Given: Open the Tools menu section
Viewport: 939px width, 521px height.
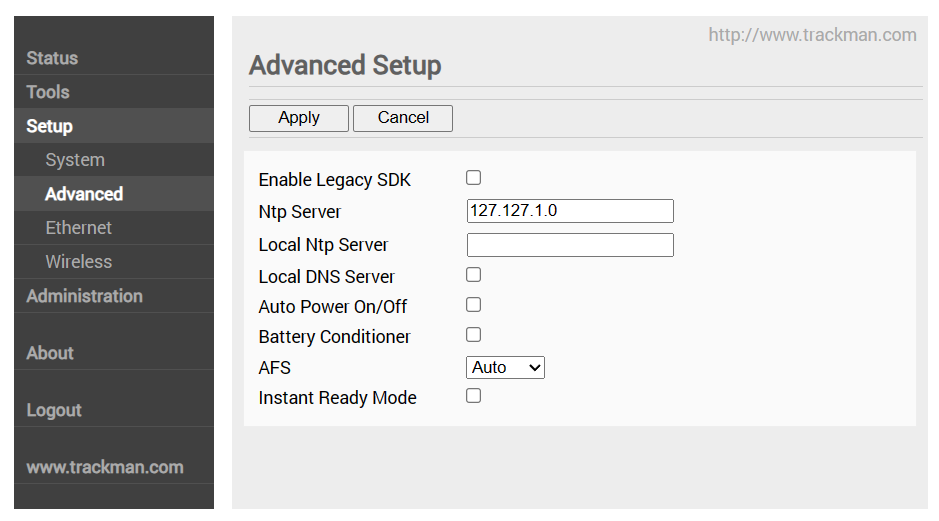Looking at the screenshot, I should coord(48,92).
